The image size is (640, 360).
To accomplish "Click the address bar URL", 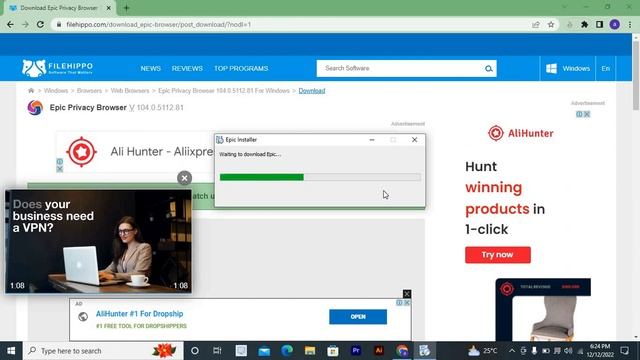I will (x=158, y=24).
